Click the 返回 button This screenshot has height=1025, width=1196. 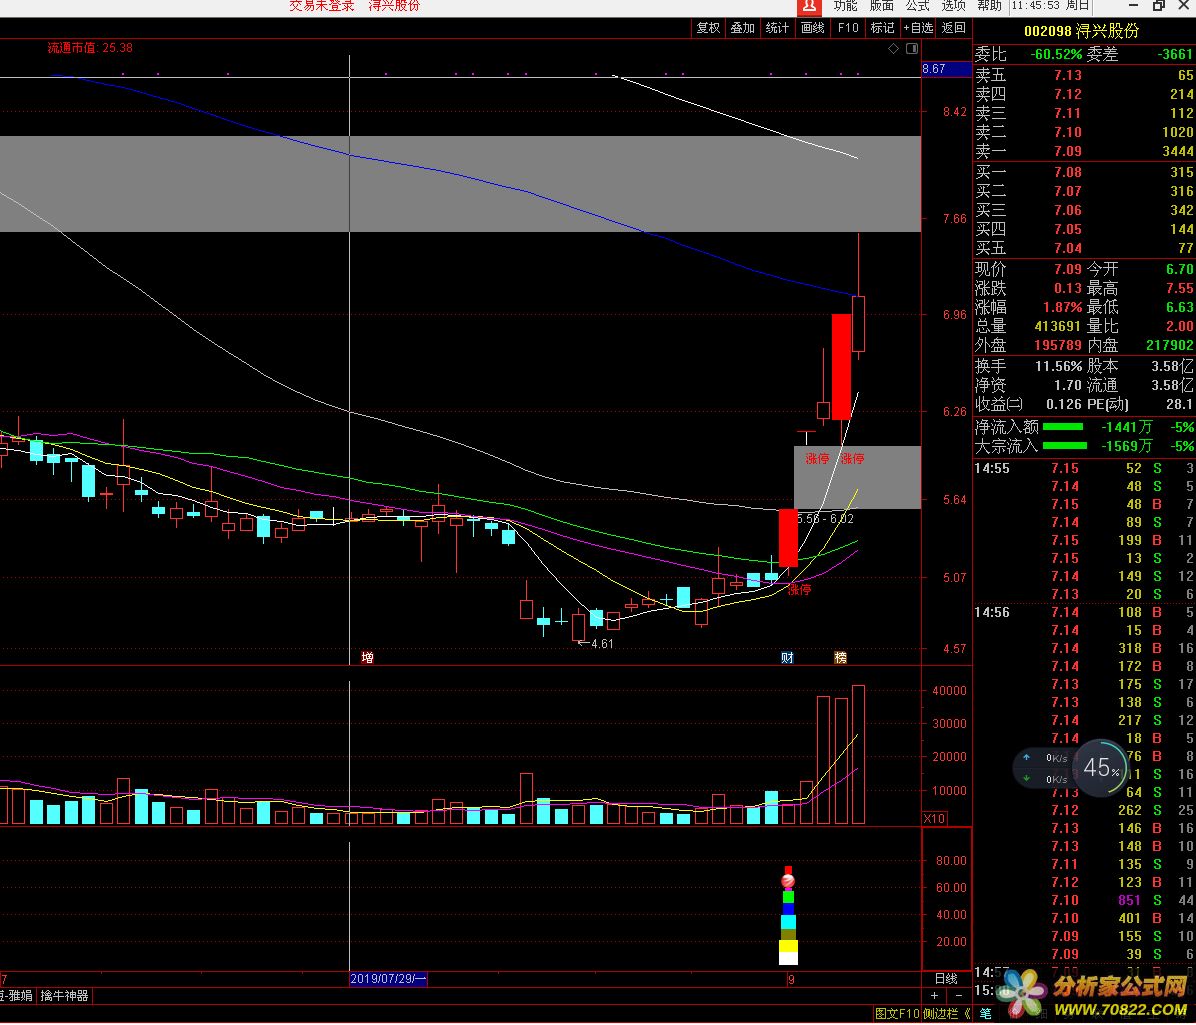[953, 28]
